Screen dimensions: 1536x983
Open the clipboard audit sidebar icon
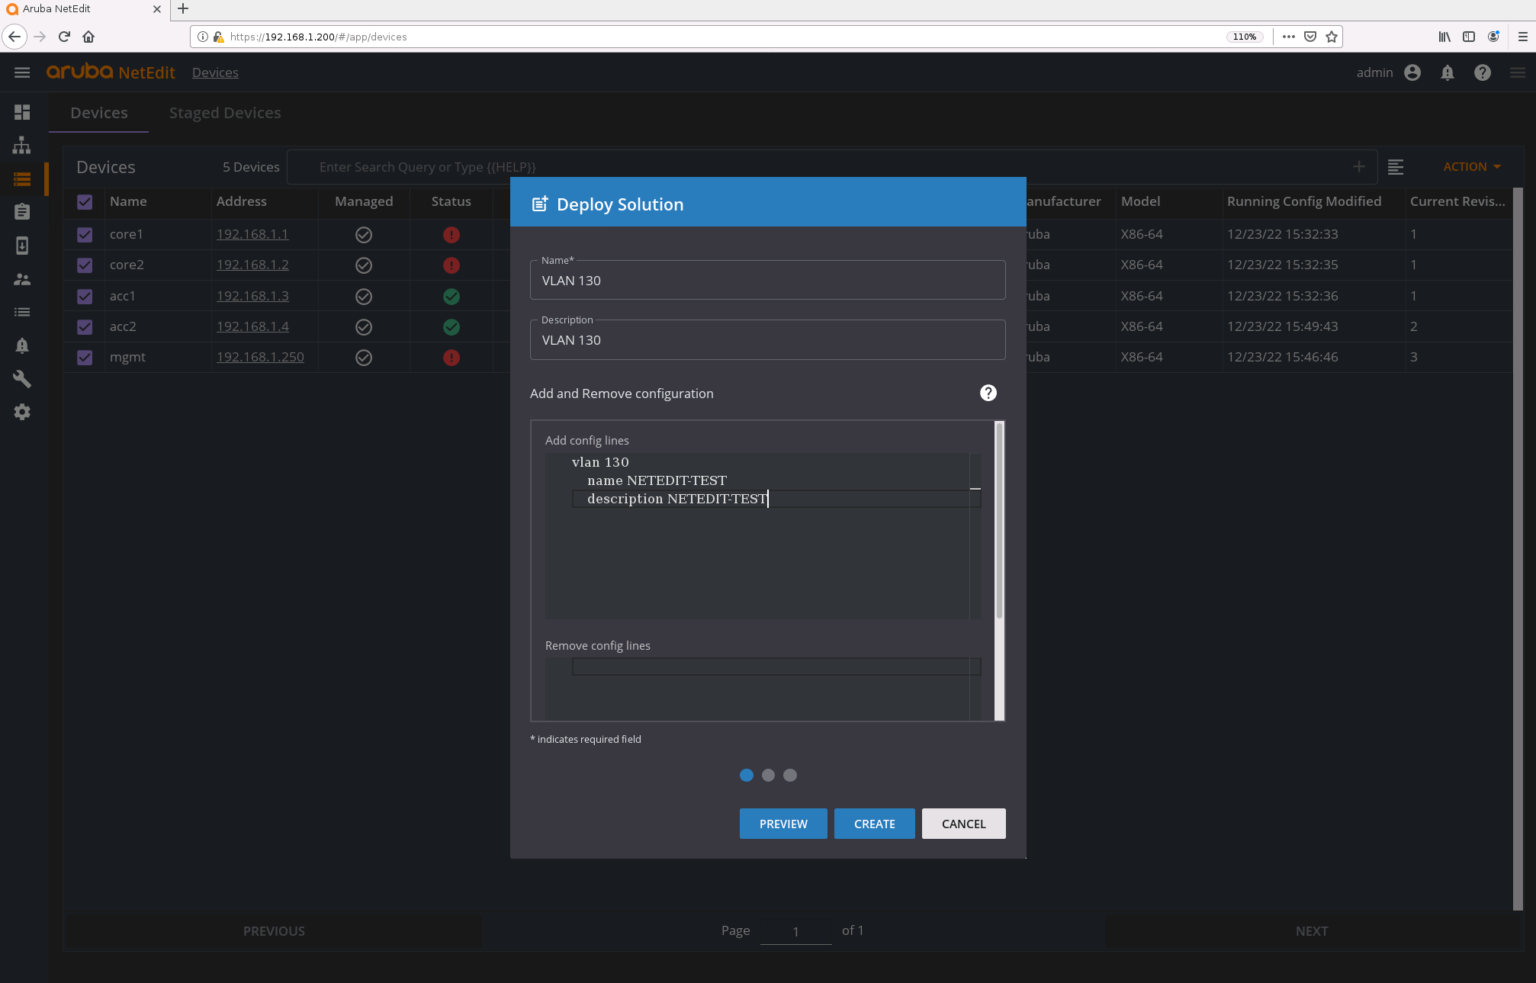pyautogui.click(x=22, y=211)
